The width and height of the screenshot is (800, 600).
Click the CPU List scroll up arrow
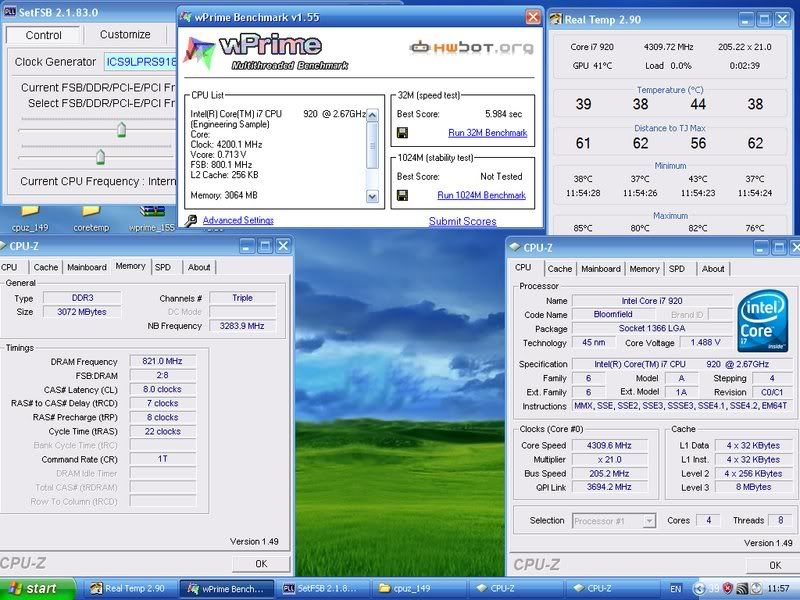click(372, 115)
